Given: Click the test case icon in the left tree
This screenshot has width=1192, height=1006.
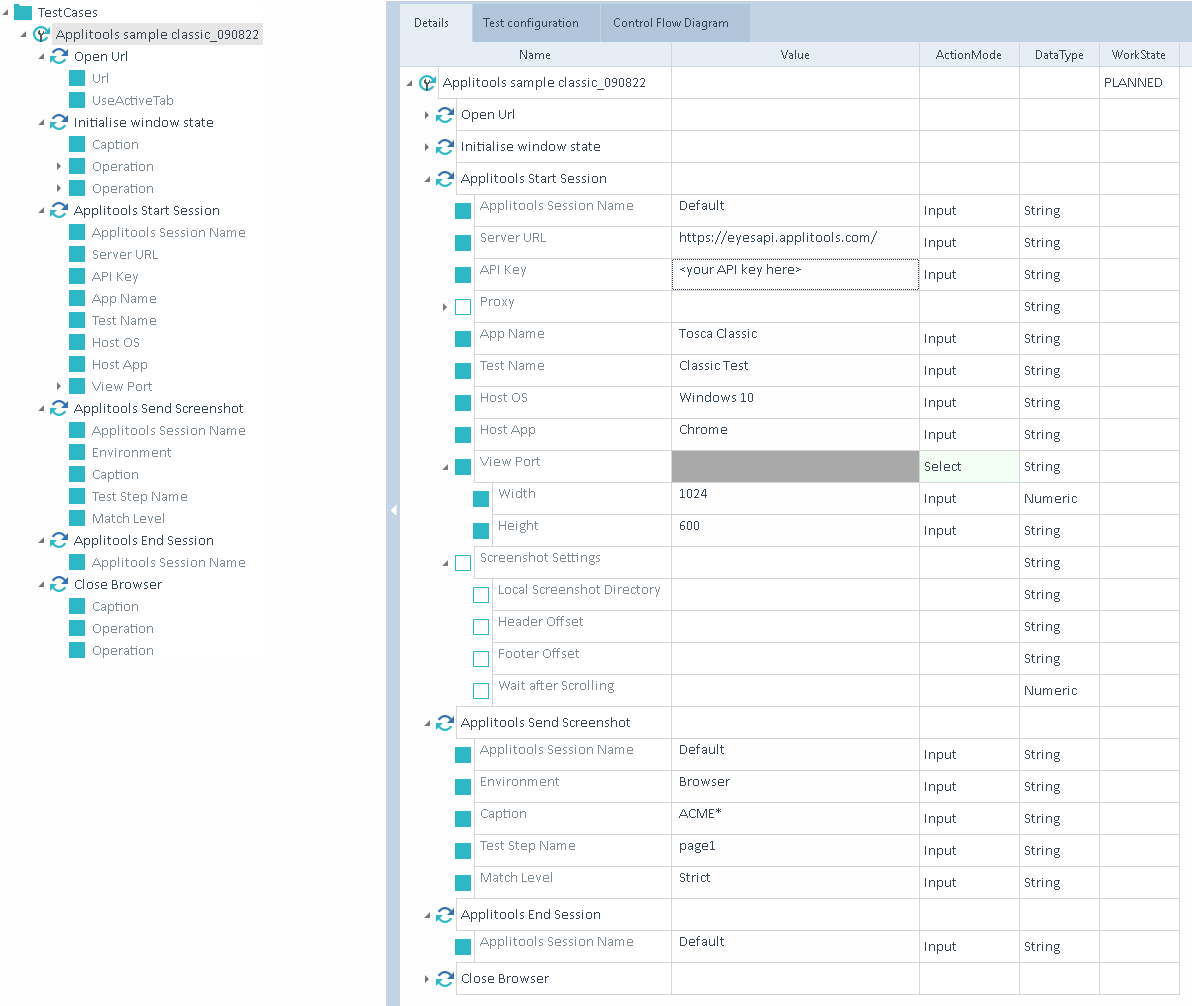Looking at the screenshot, I should tap(41, 34).
